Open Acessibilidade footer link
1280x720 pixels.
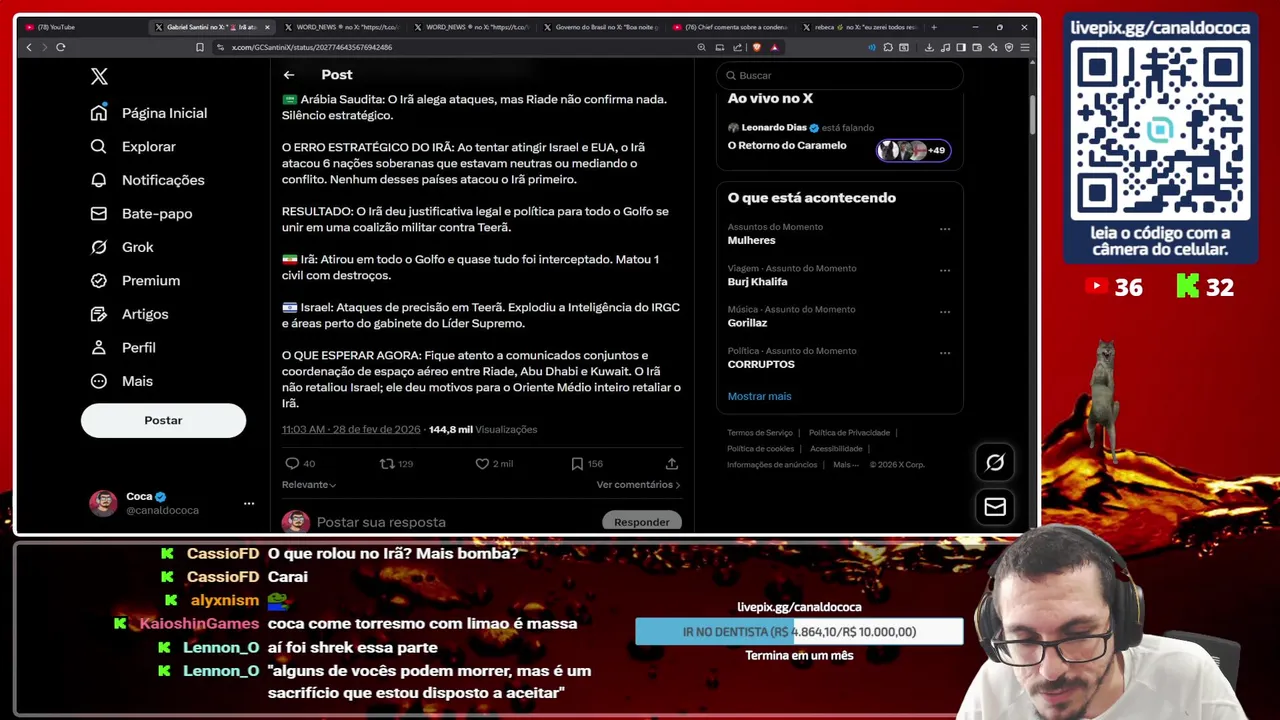point(836,449)
